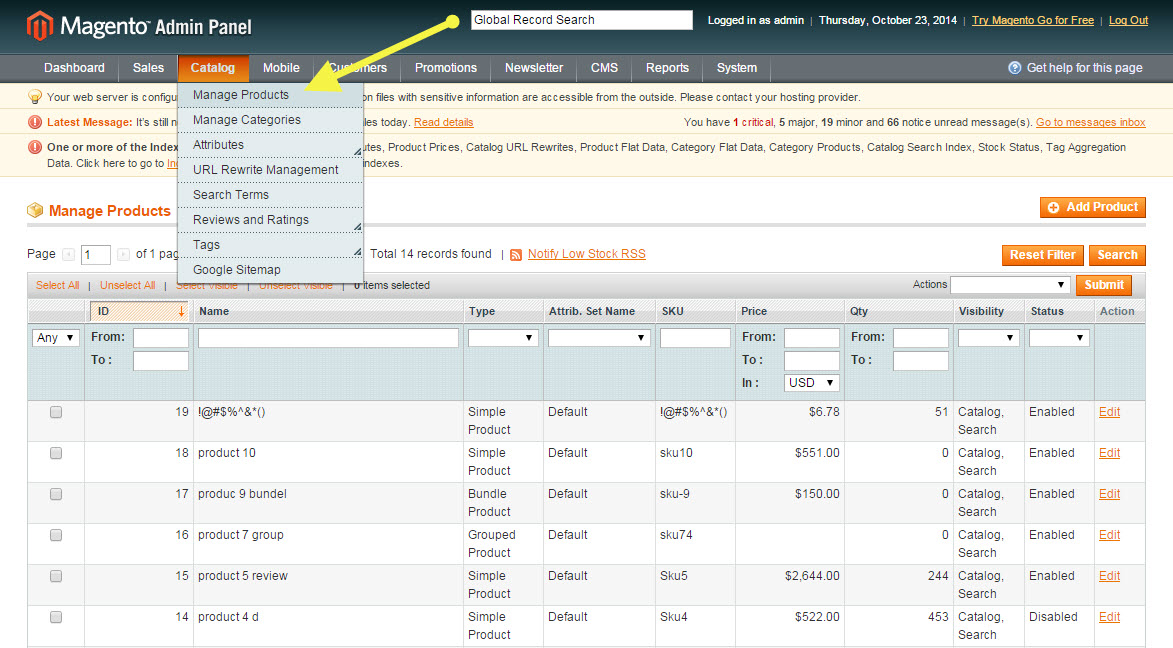The image size is (1173, 648).
Task: Click the Qty To input field
Action: (x=921, y=361)
